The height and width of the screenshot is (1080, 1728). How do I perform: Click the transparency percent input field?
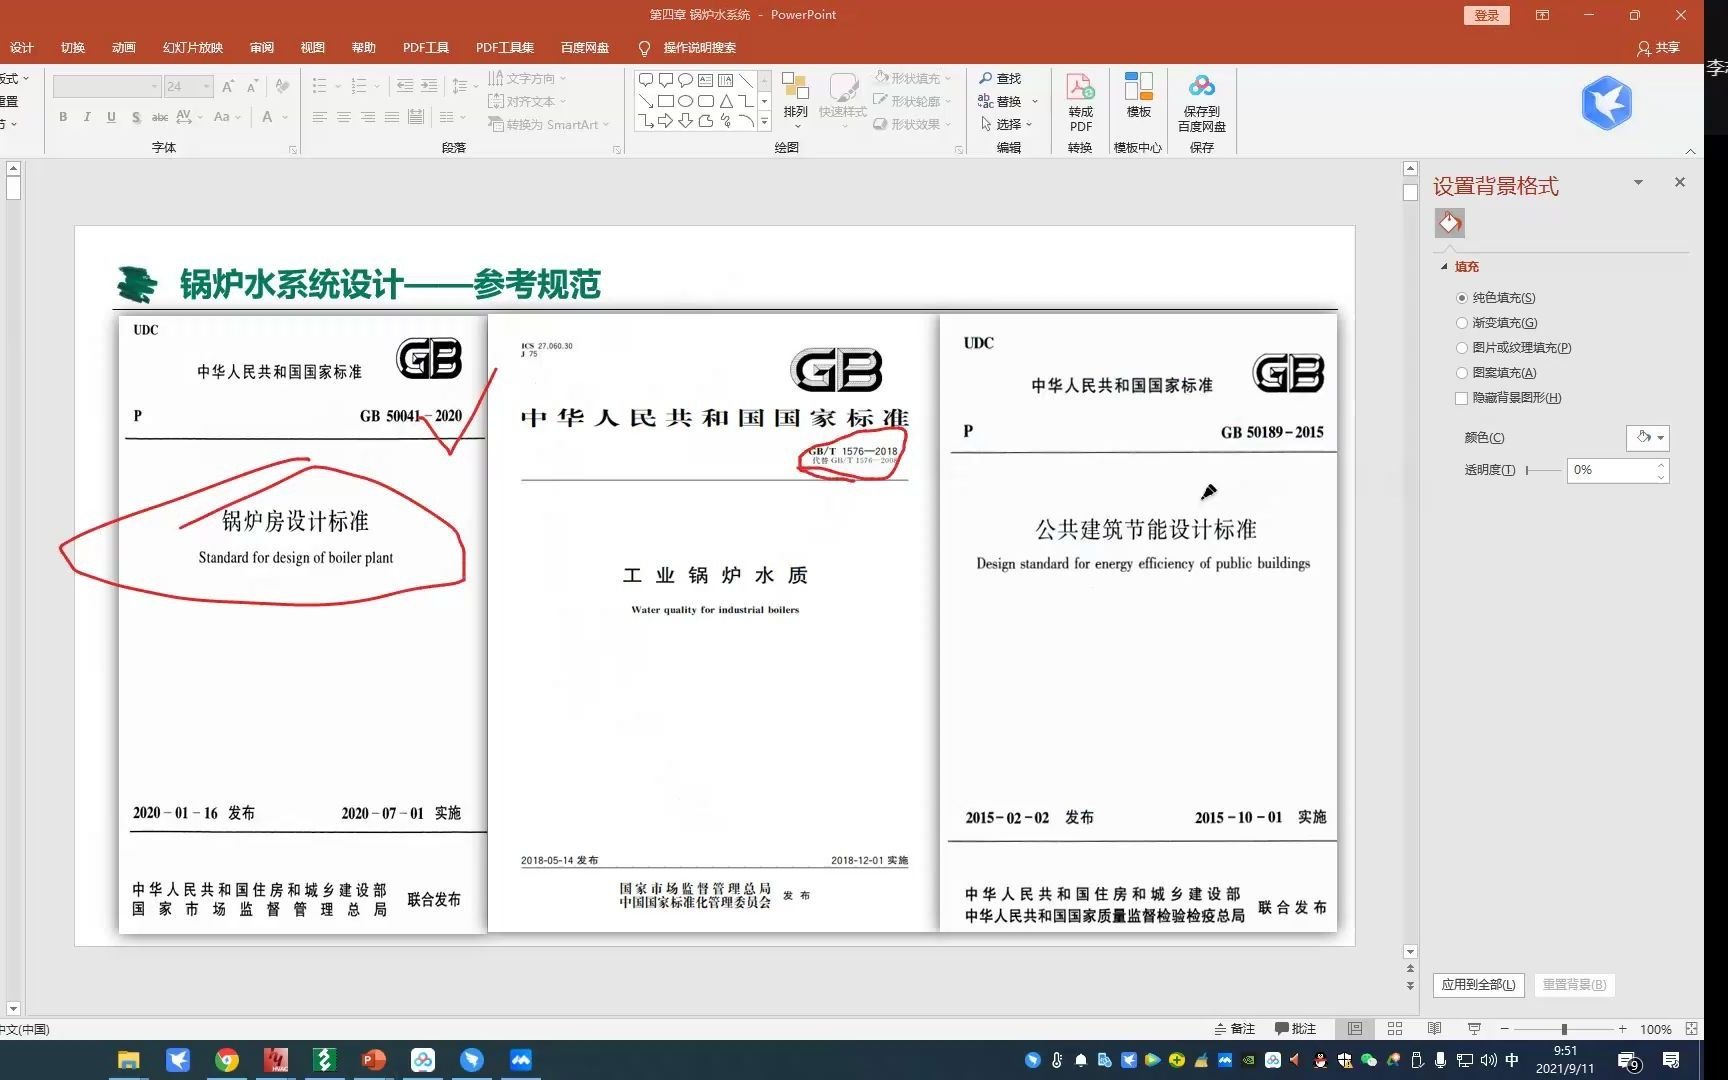coord(1609,470)
